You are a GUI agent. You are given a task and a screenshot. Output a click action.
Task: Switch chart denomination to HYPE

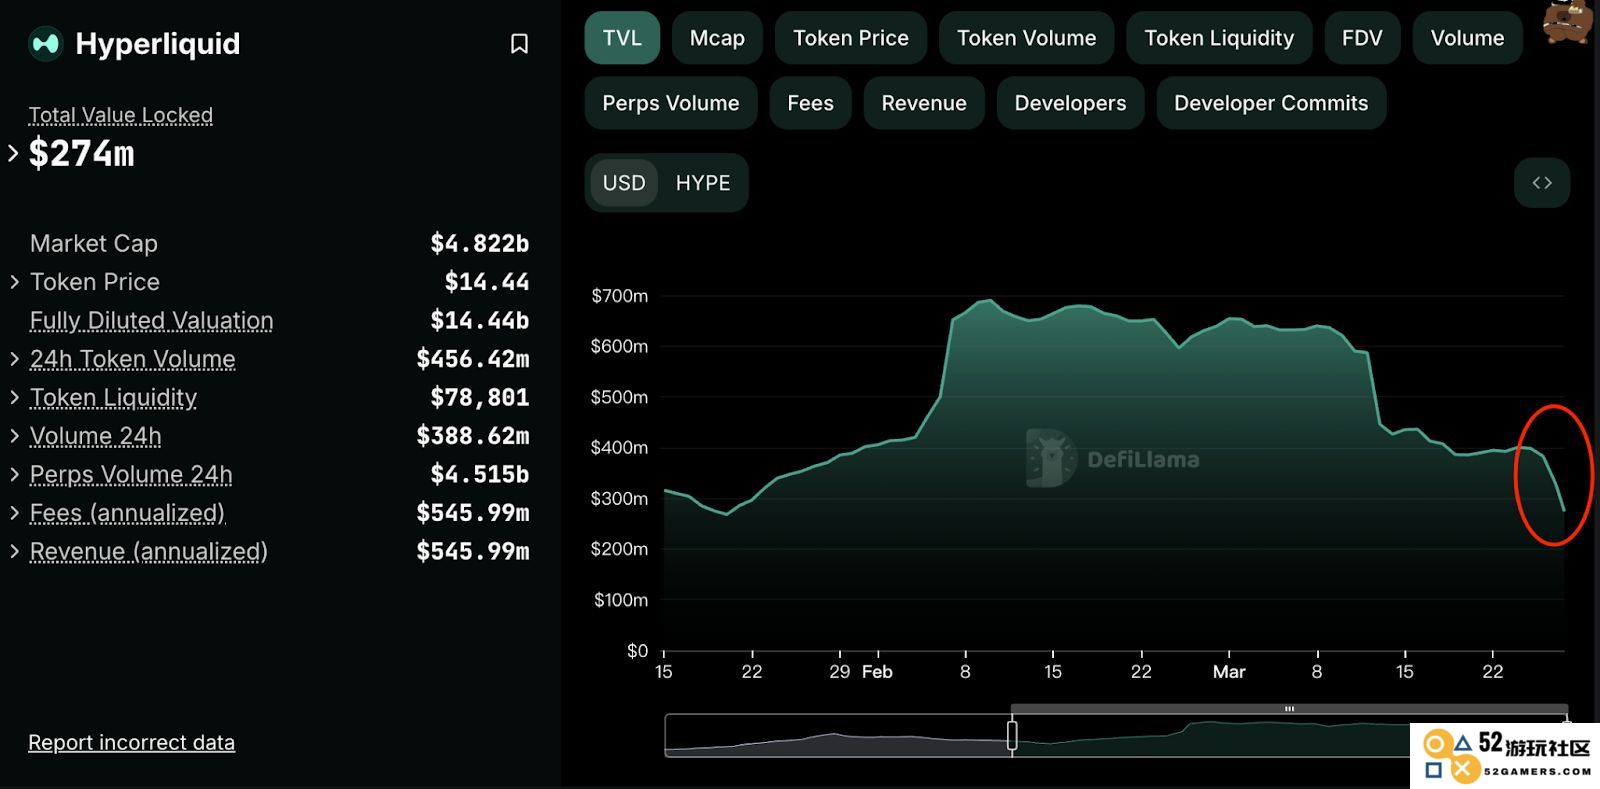click(703, 183)
